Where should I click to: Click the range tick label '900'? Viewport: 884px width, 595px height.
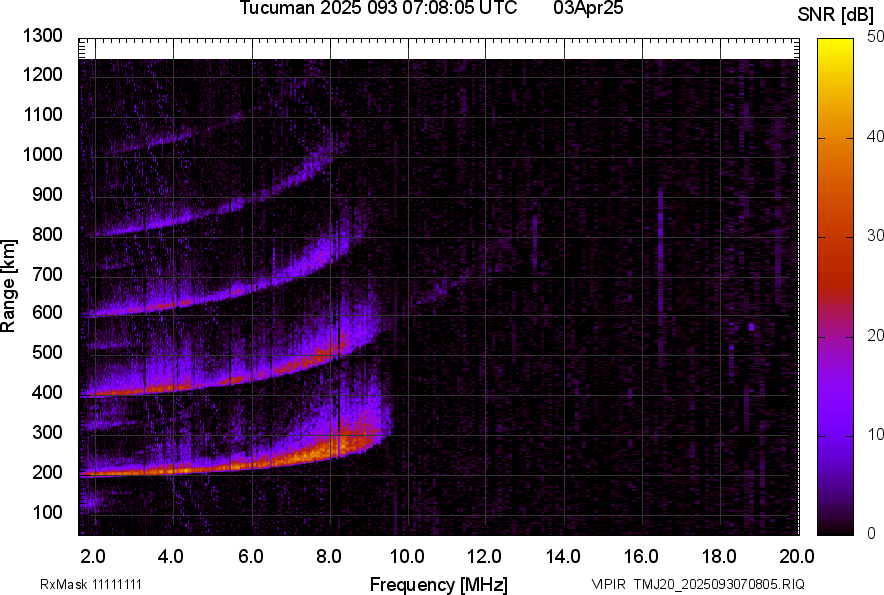(x=47, y=194)
